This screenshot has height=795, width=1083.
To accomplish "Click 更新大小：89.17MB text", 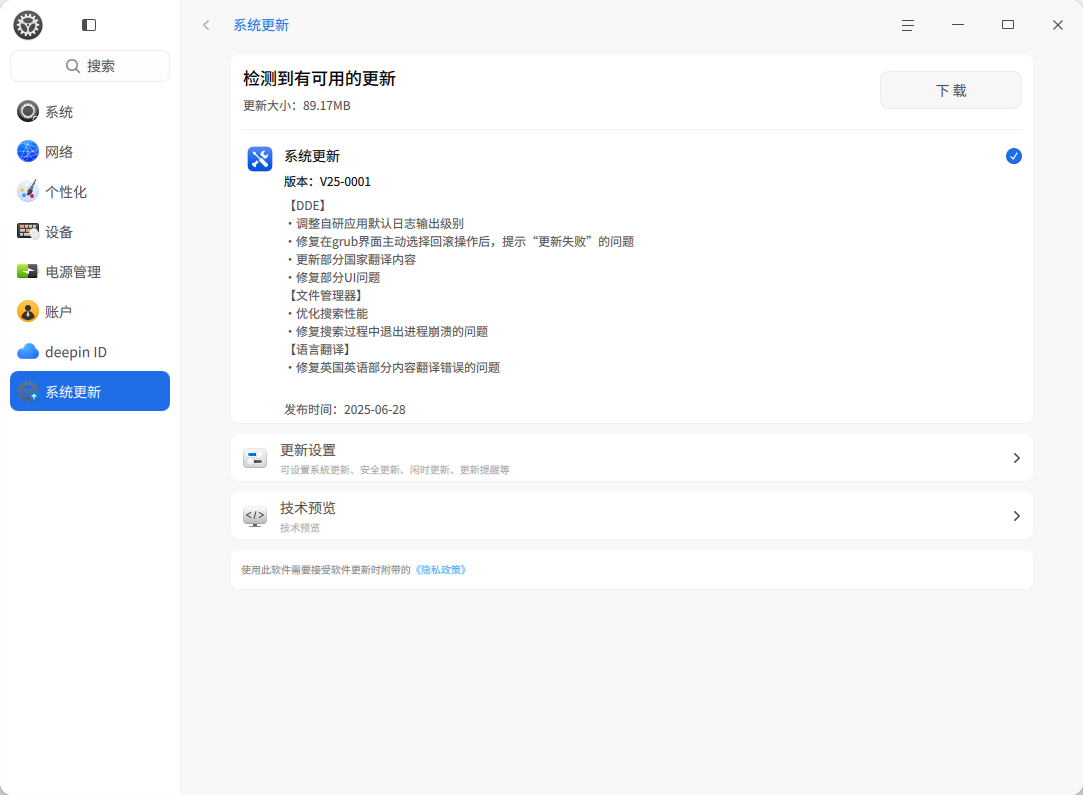I will click(297, 106).
